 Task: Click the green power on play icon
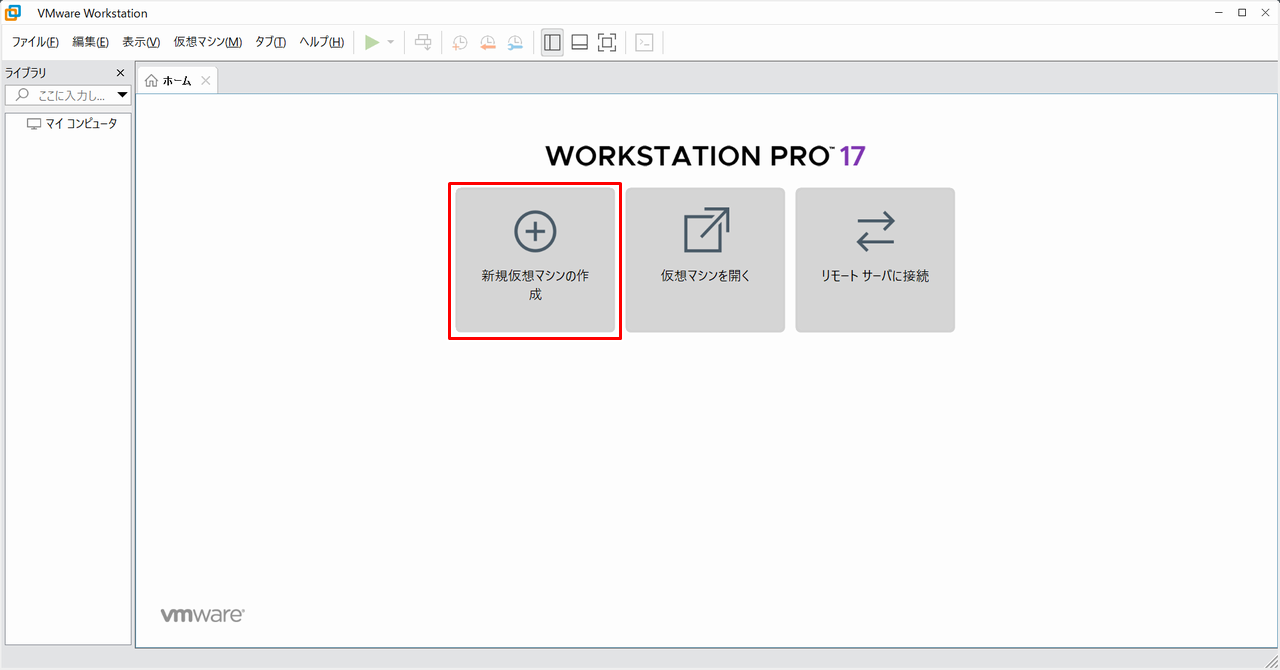click(372, 42)
